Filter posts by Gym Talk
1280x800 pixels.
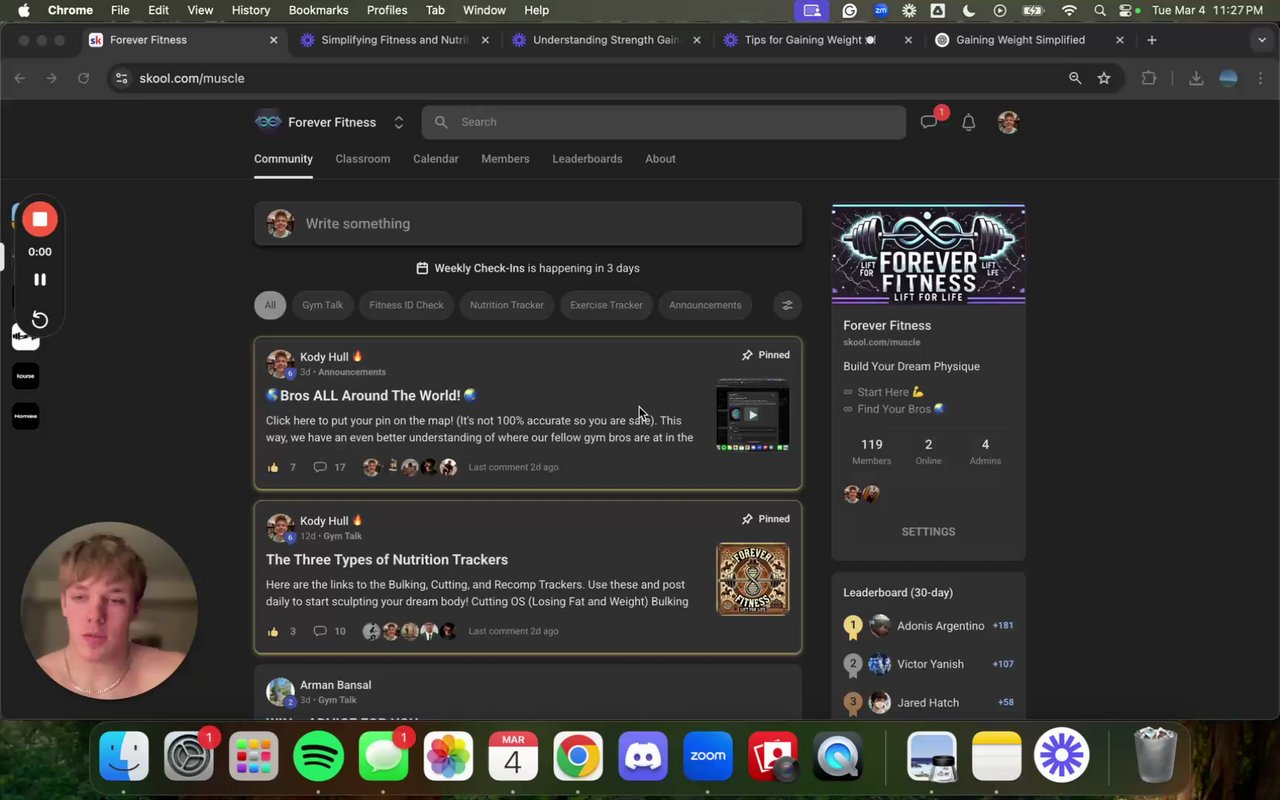click(322, 305)
